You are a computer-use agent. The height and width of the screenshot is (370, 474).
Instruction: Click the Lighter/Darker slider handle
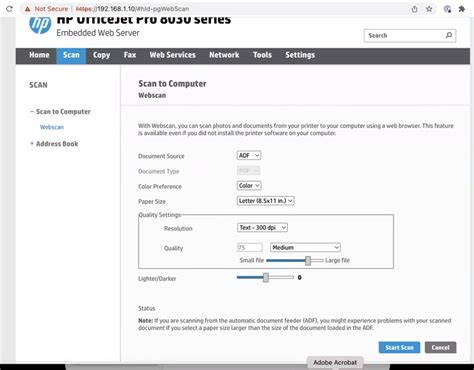266,277
